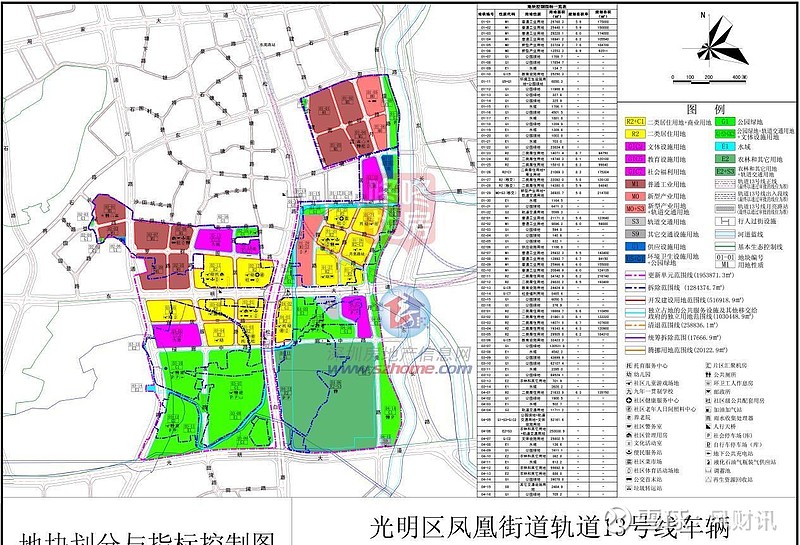Click the 光明区凤凰街道轨道13号线车辆 title text
Viewport: 800px width, 545px height.
click(550, 528)
